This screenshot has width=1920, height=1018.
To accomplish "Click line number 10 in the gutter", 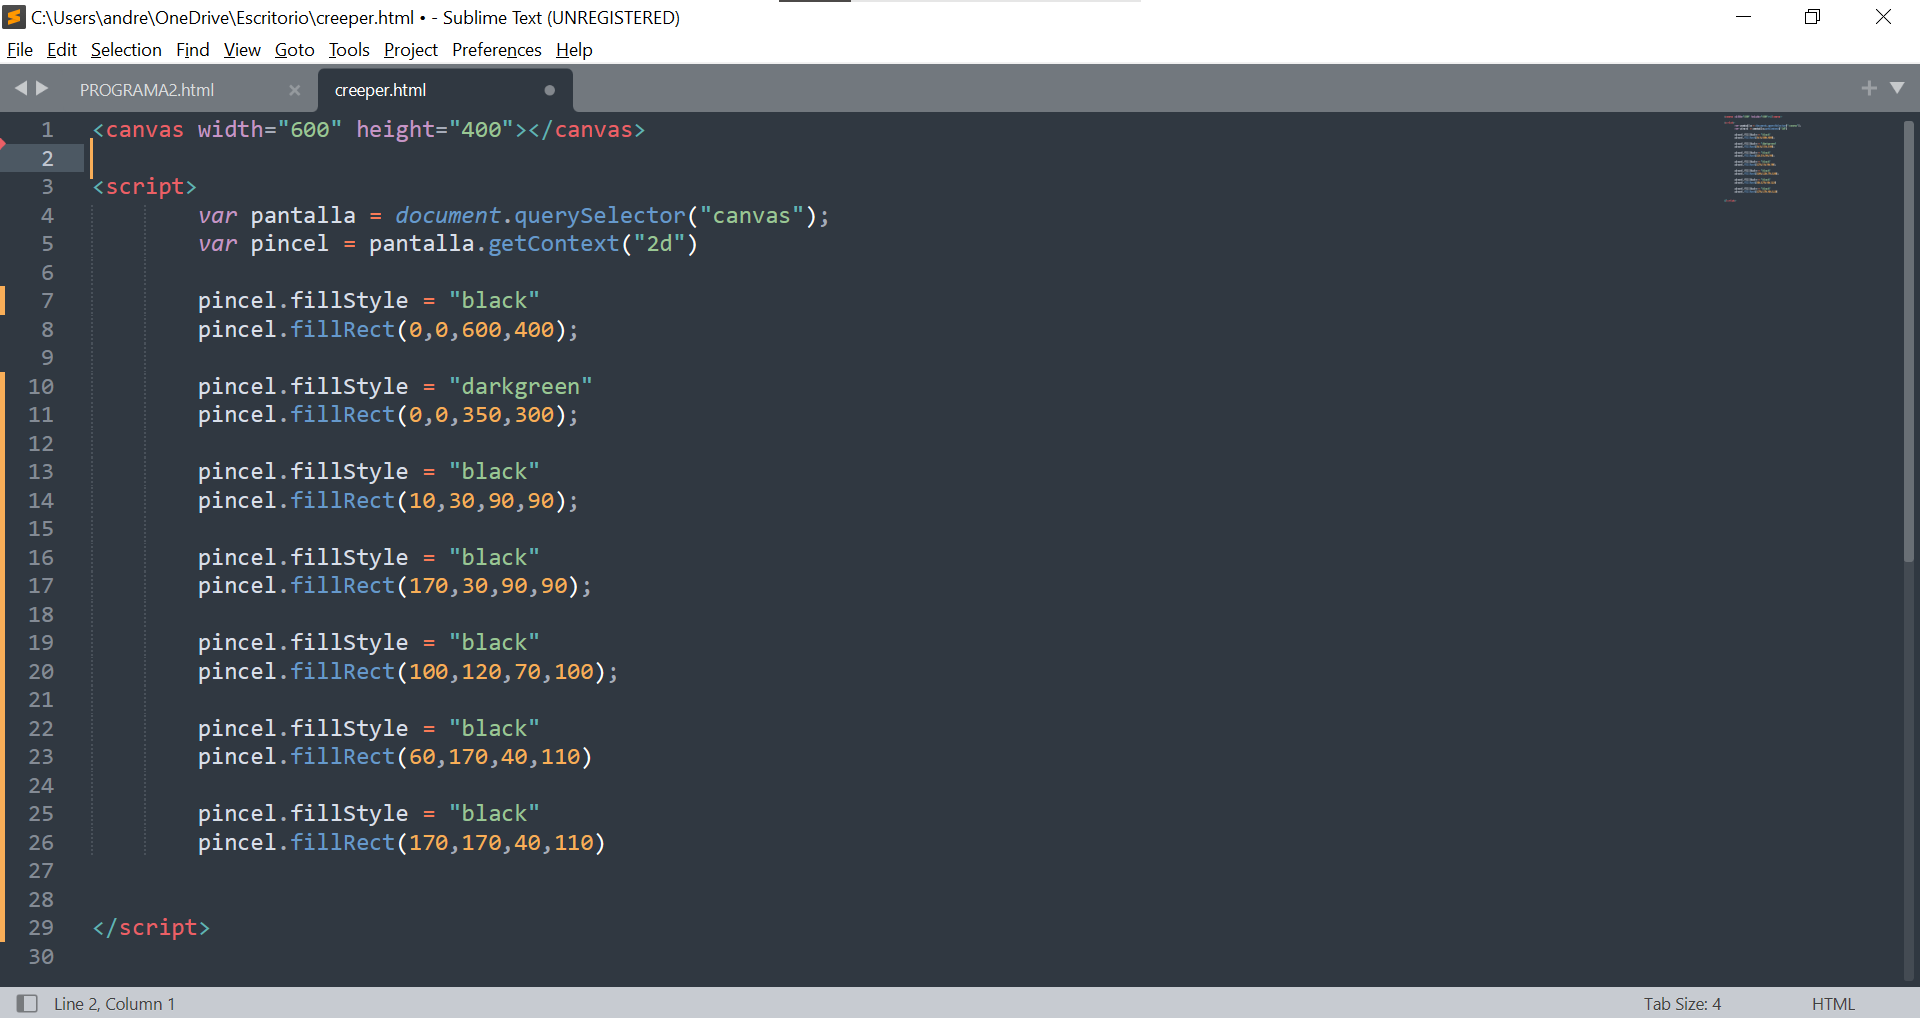I will 41,386.
